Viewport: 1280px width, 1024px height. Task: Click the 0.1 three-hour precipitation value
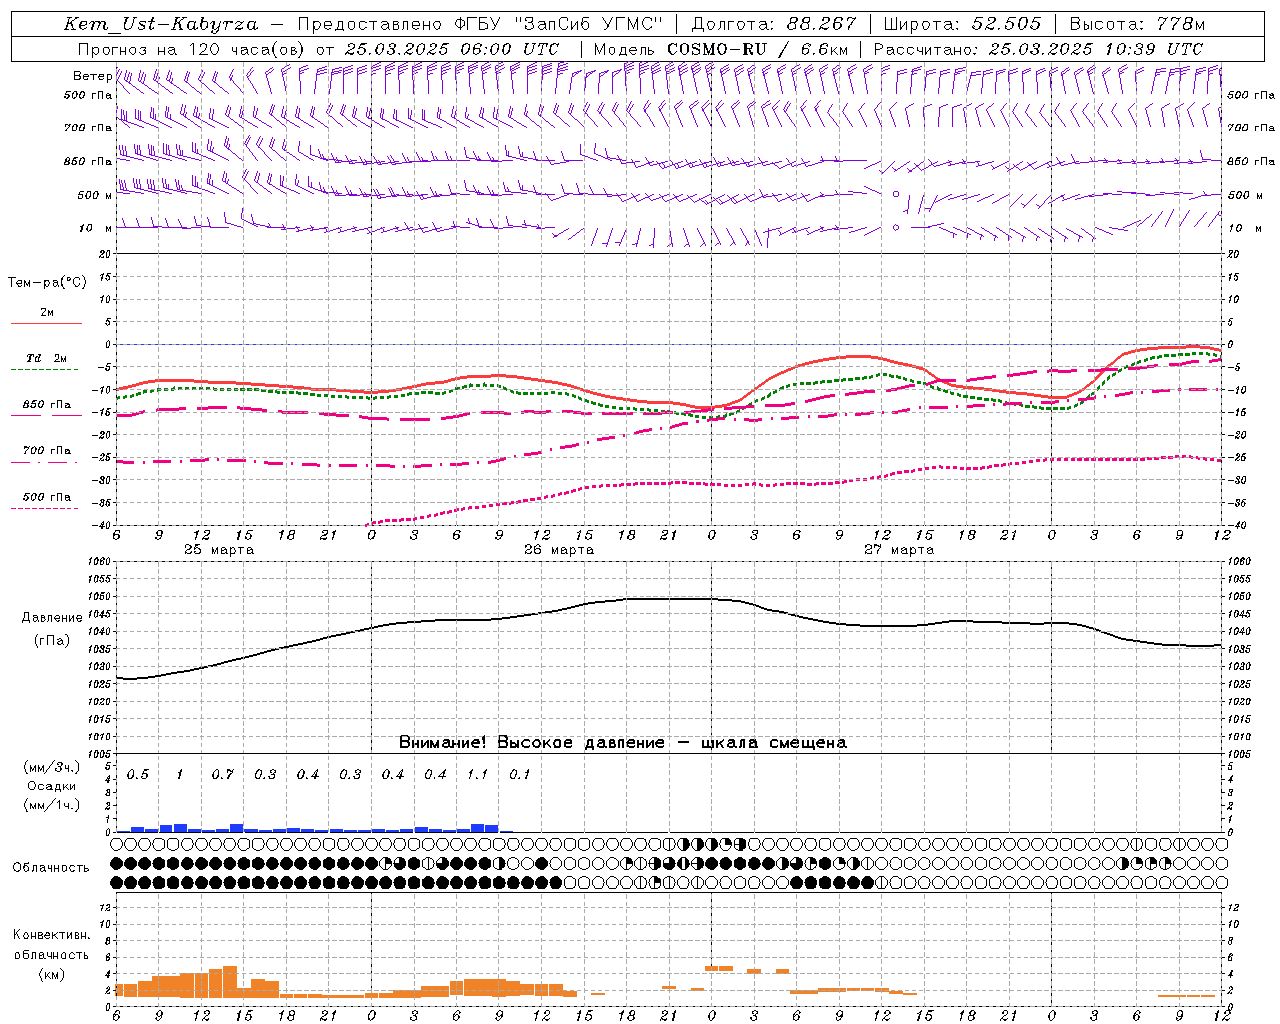[x=519, y=775]
